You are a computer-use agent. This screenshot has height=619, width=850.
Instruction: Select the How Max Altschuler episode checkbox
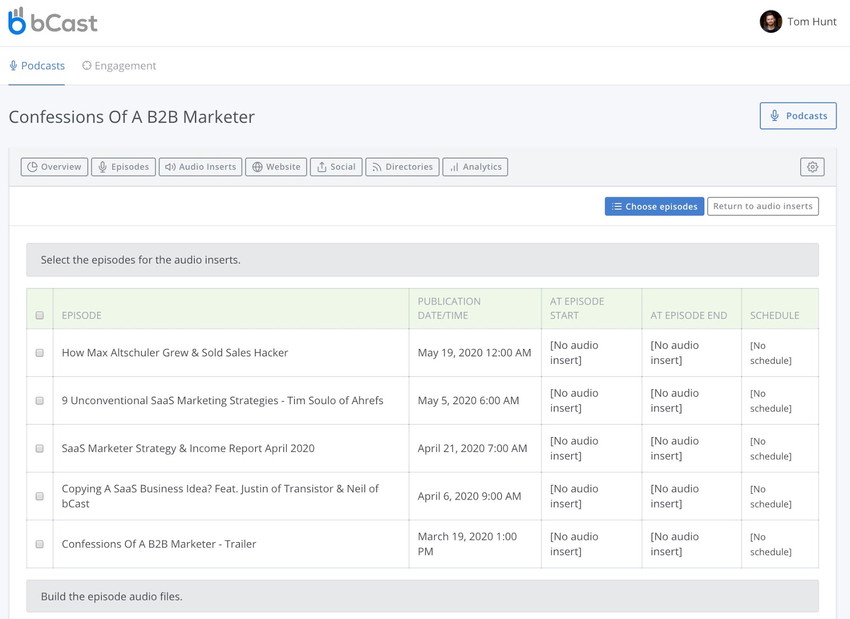point(39,352)
